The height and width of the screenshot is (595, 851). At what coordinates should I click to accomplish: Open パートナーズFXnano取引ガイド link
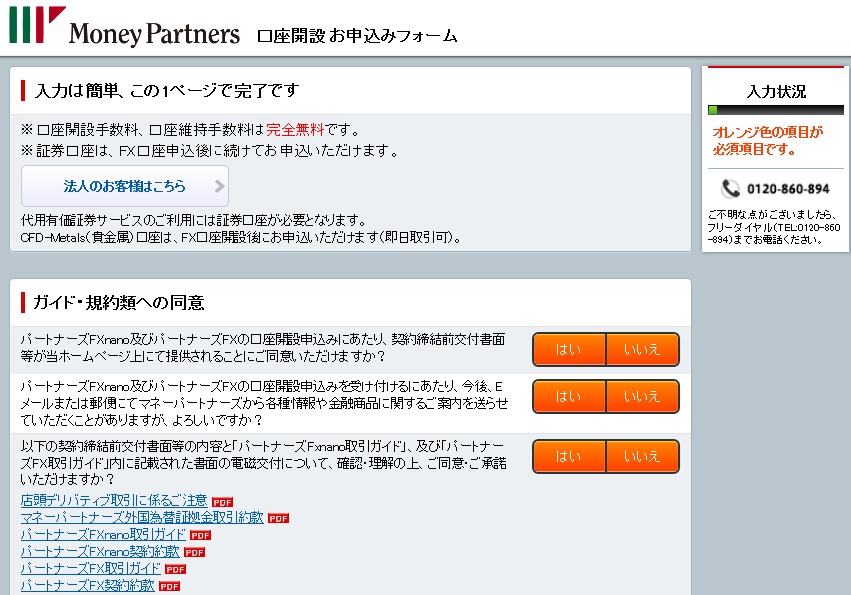tap(103, 534)
